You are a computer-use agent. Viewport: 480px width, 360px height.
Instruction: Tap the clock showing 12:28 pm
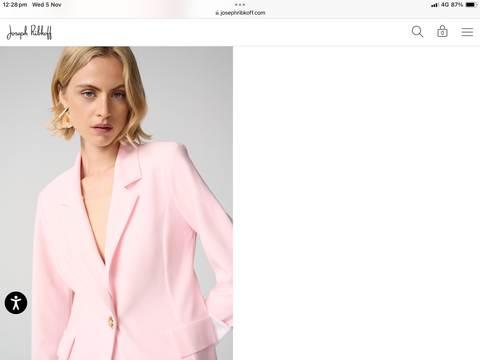click(15, 5)
